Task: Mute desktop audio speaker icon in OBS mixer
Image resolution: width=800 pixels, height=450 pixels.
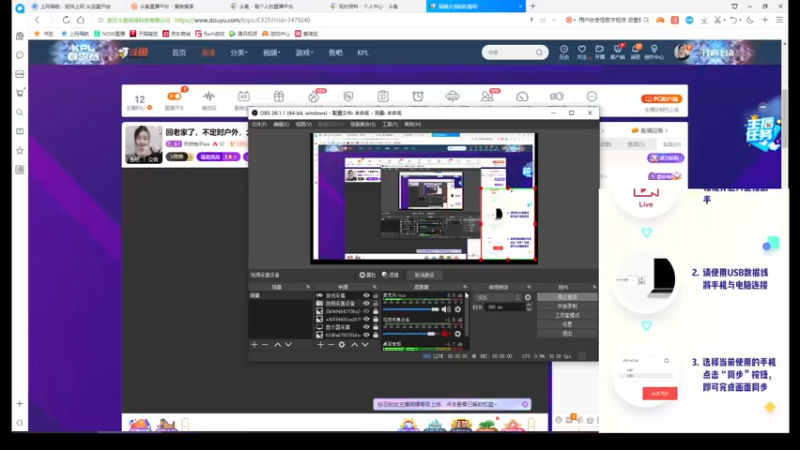Action: tap(446, 309)
